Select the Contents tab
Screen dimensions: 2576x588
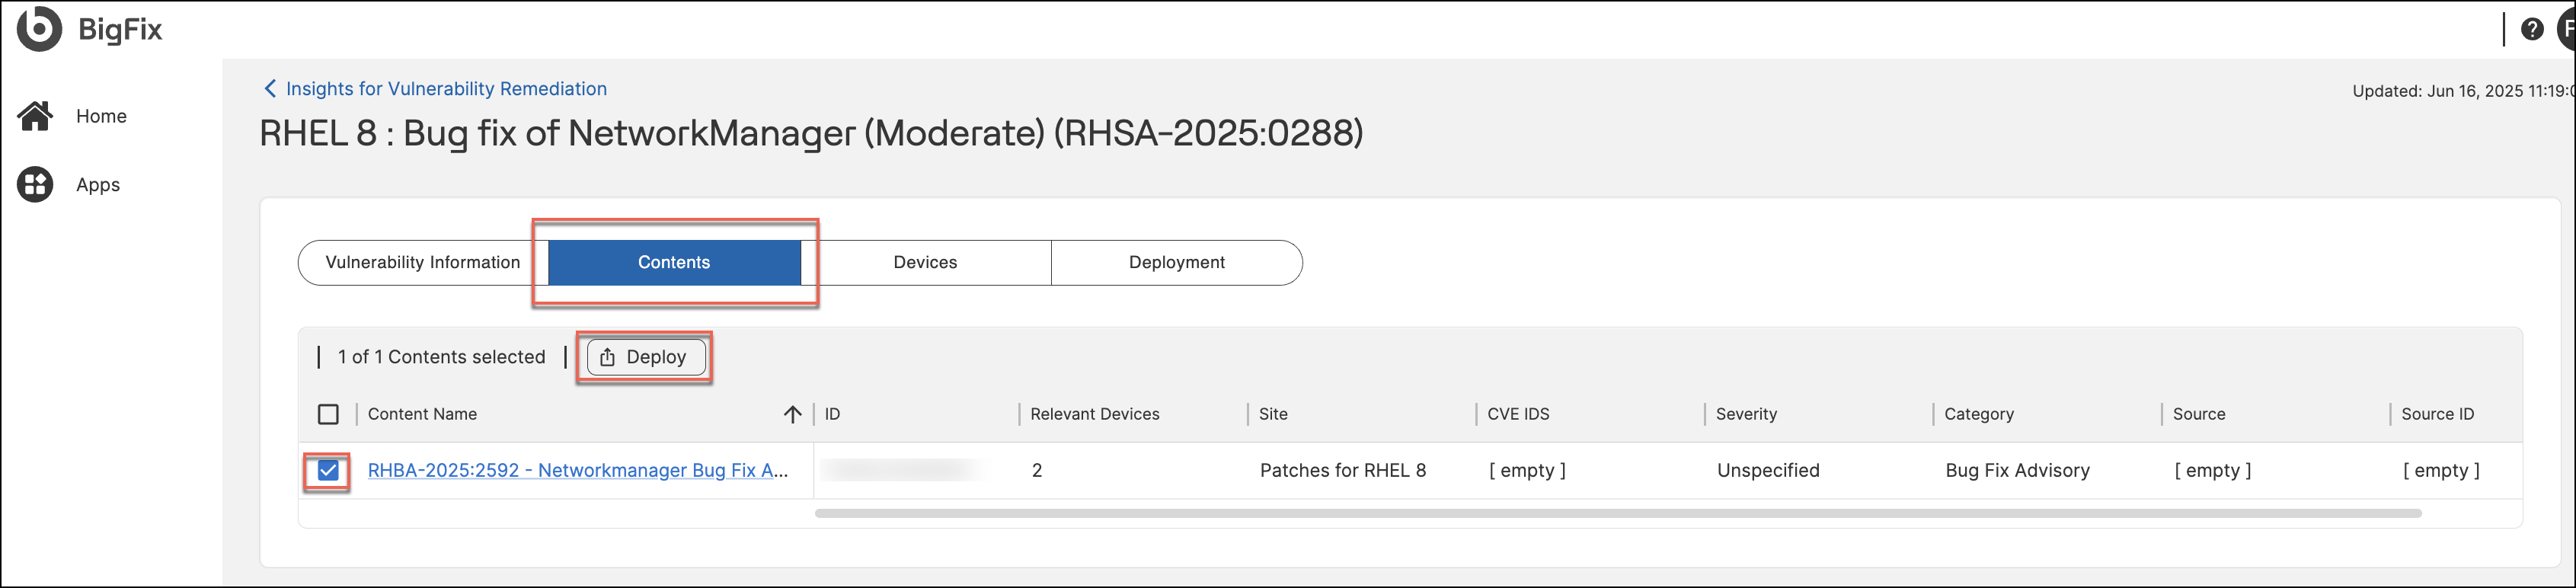pyautogui.click(x=674, y=262)
